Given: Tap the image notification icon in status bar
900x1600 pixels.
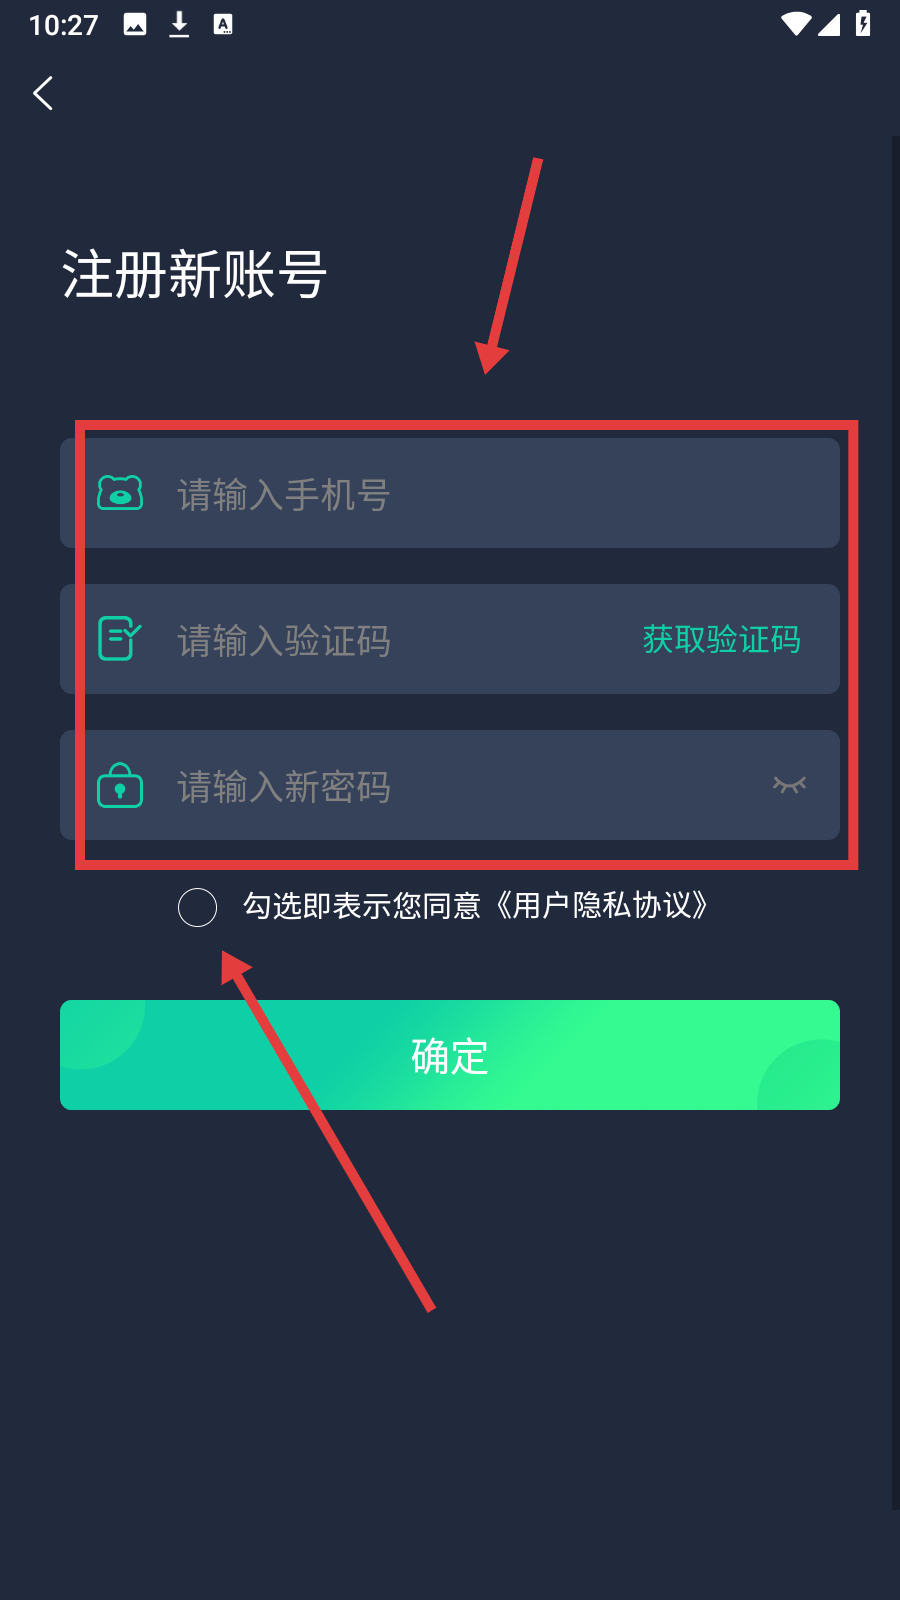Looking at the screenshot, I should [x=135, y=24].
